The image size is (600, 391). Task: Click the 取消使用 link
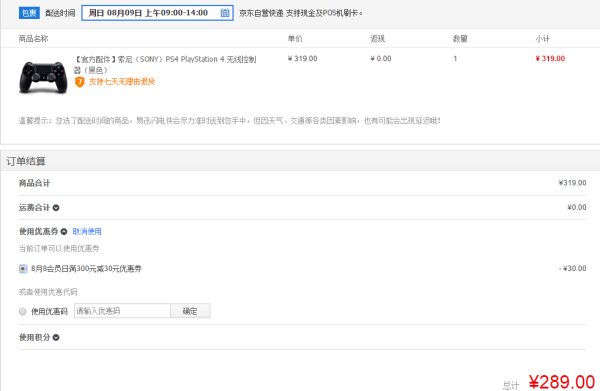coord(87,231)
